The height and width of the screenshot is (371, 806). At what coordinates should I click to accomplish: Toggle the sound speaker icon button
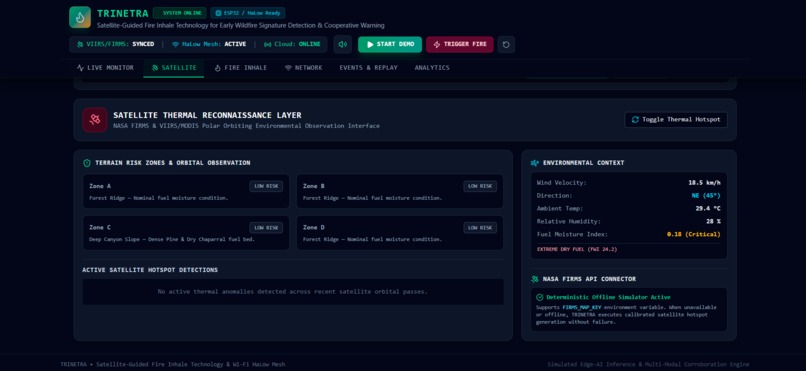click(x=342, y=44)
